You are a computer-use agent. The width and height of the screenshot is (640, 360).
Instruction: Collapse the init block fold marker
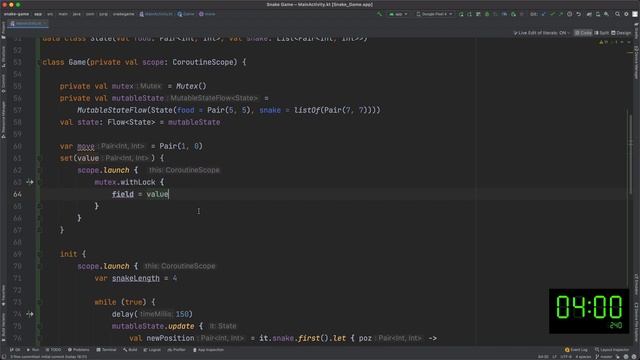40,254
